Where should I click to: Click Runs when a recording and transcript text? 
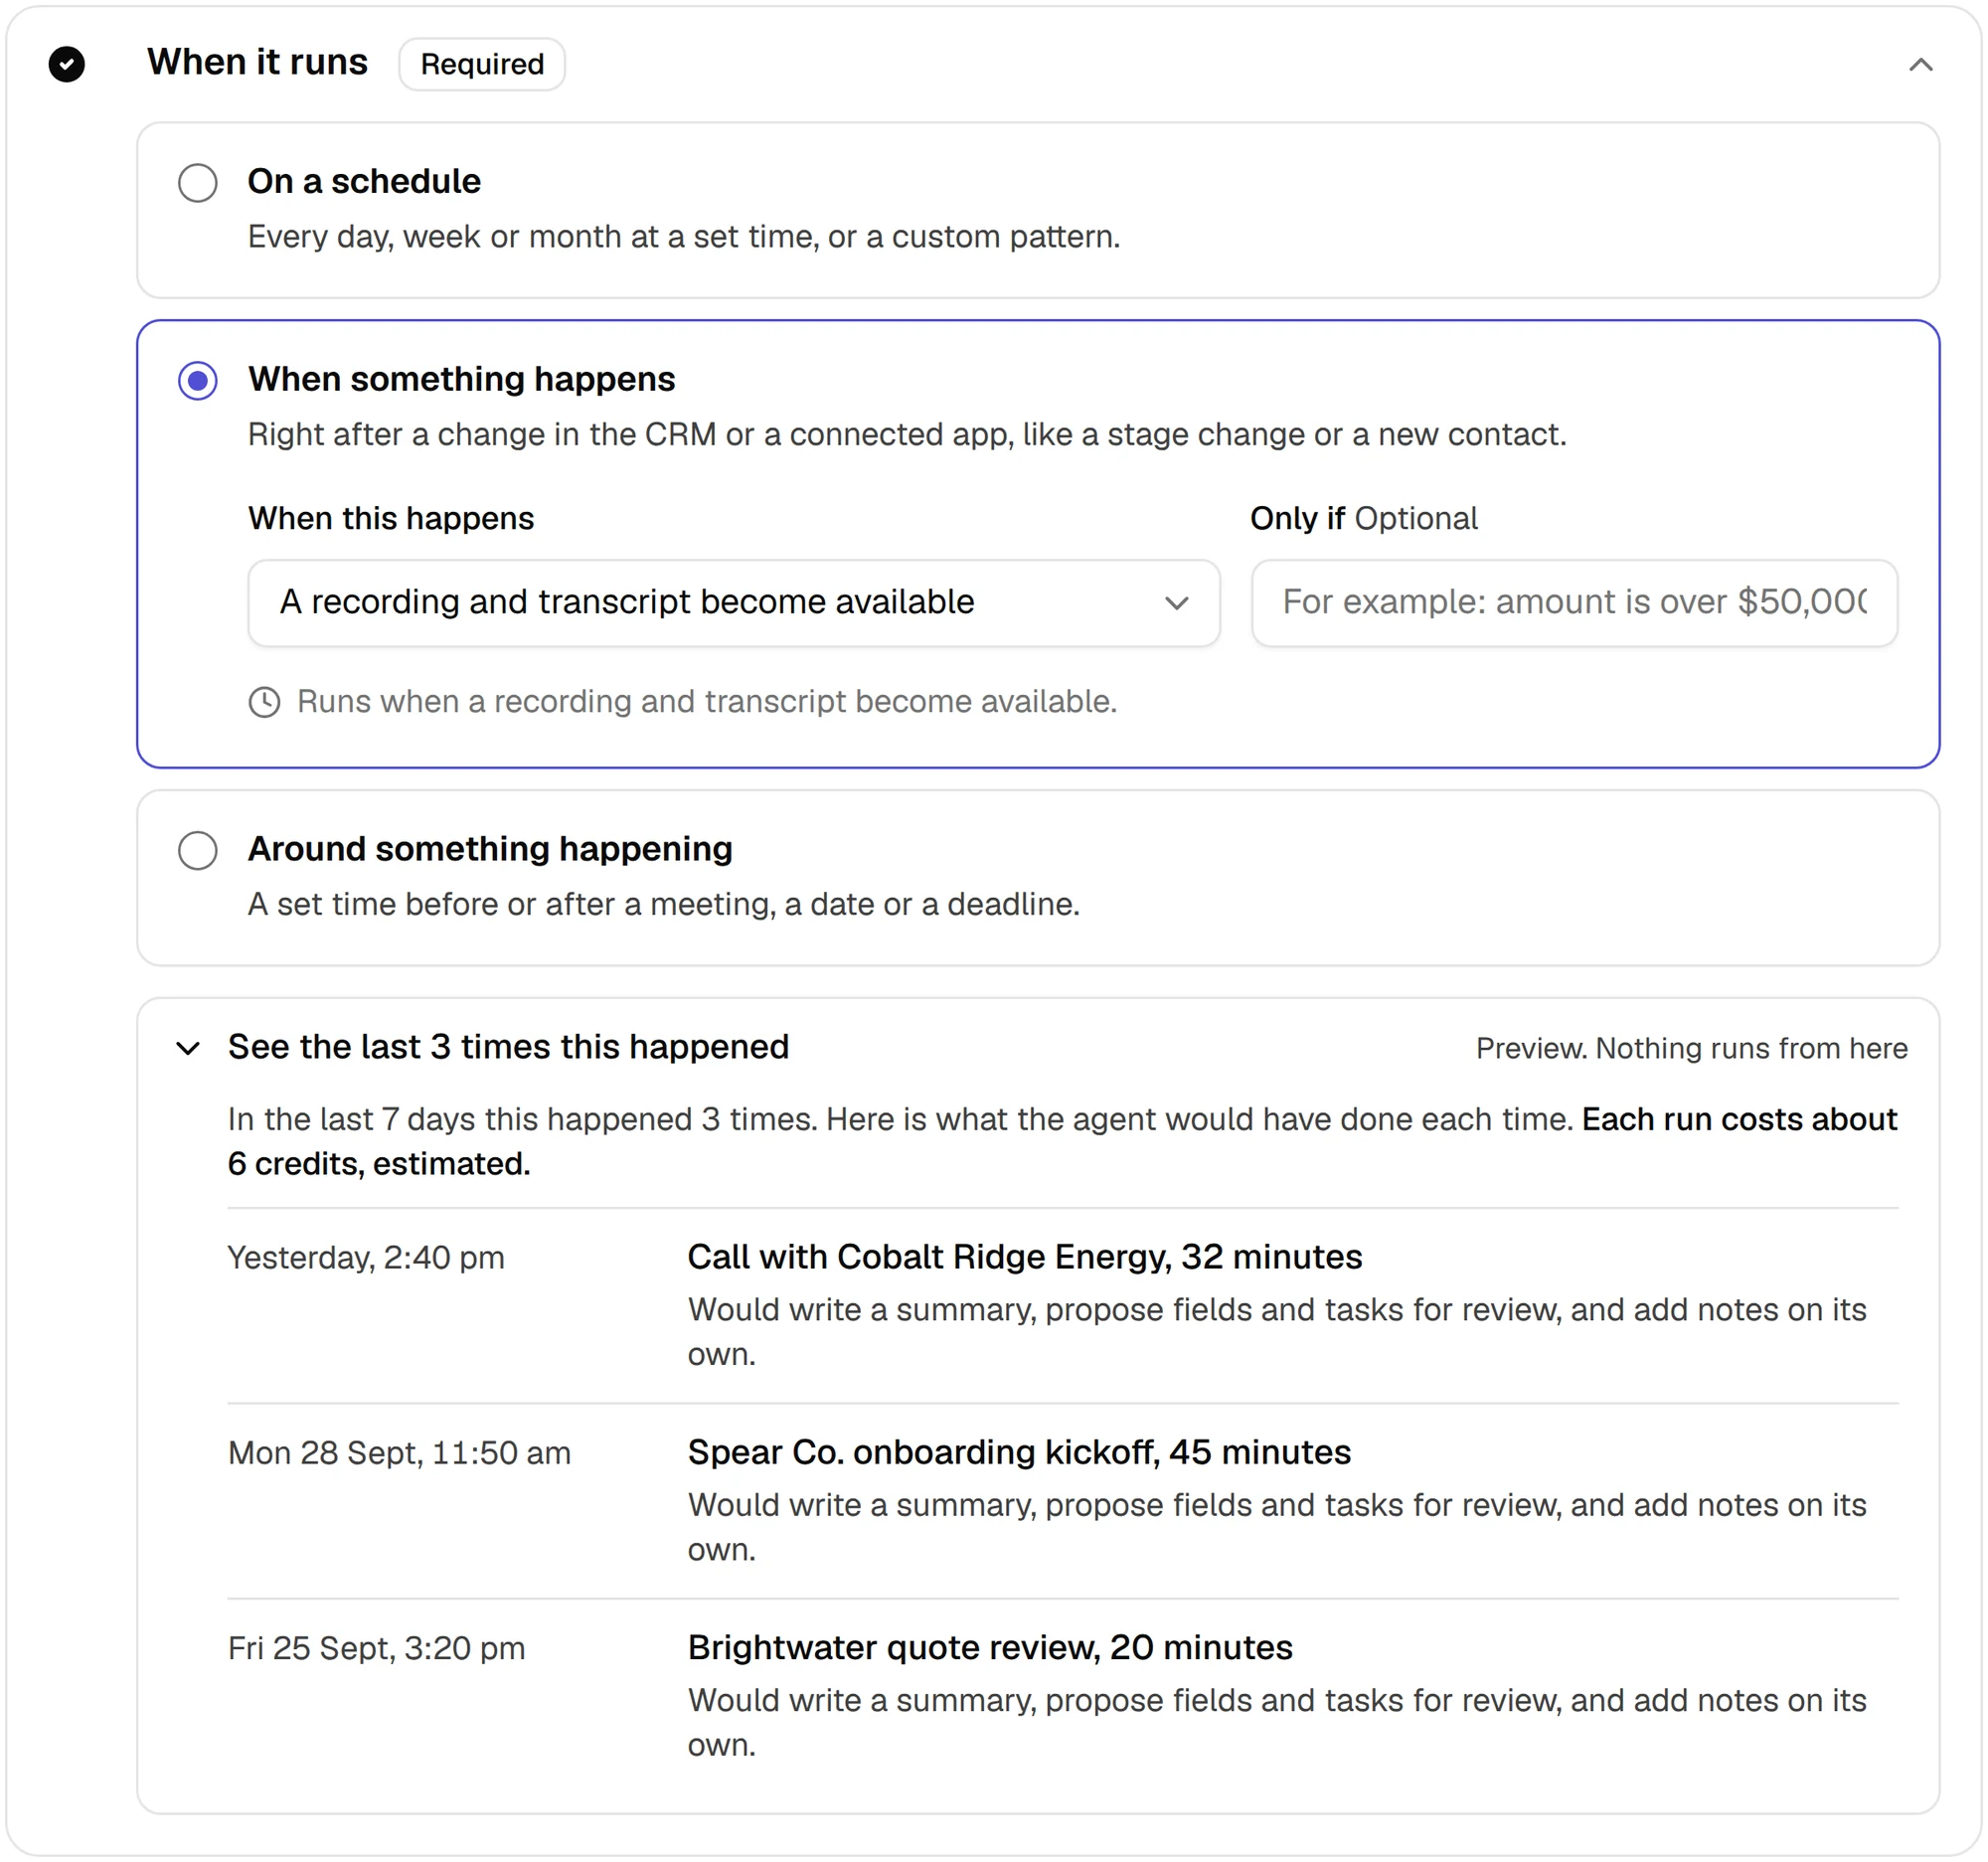click(707, 701)
